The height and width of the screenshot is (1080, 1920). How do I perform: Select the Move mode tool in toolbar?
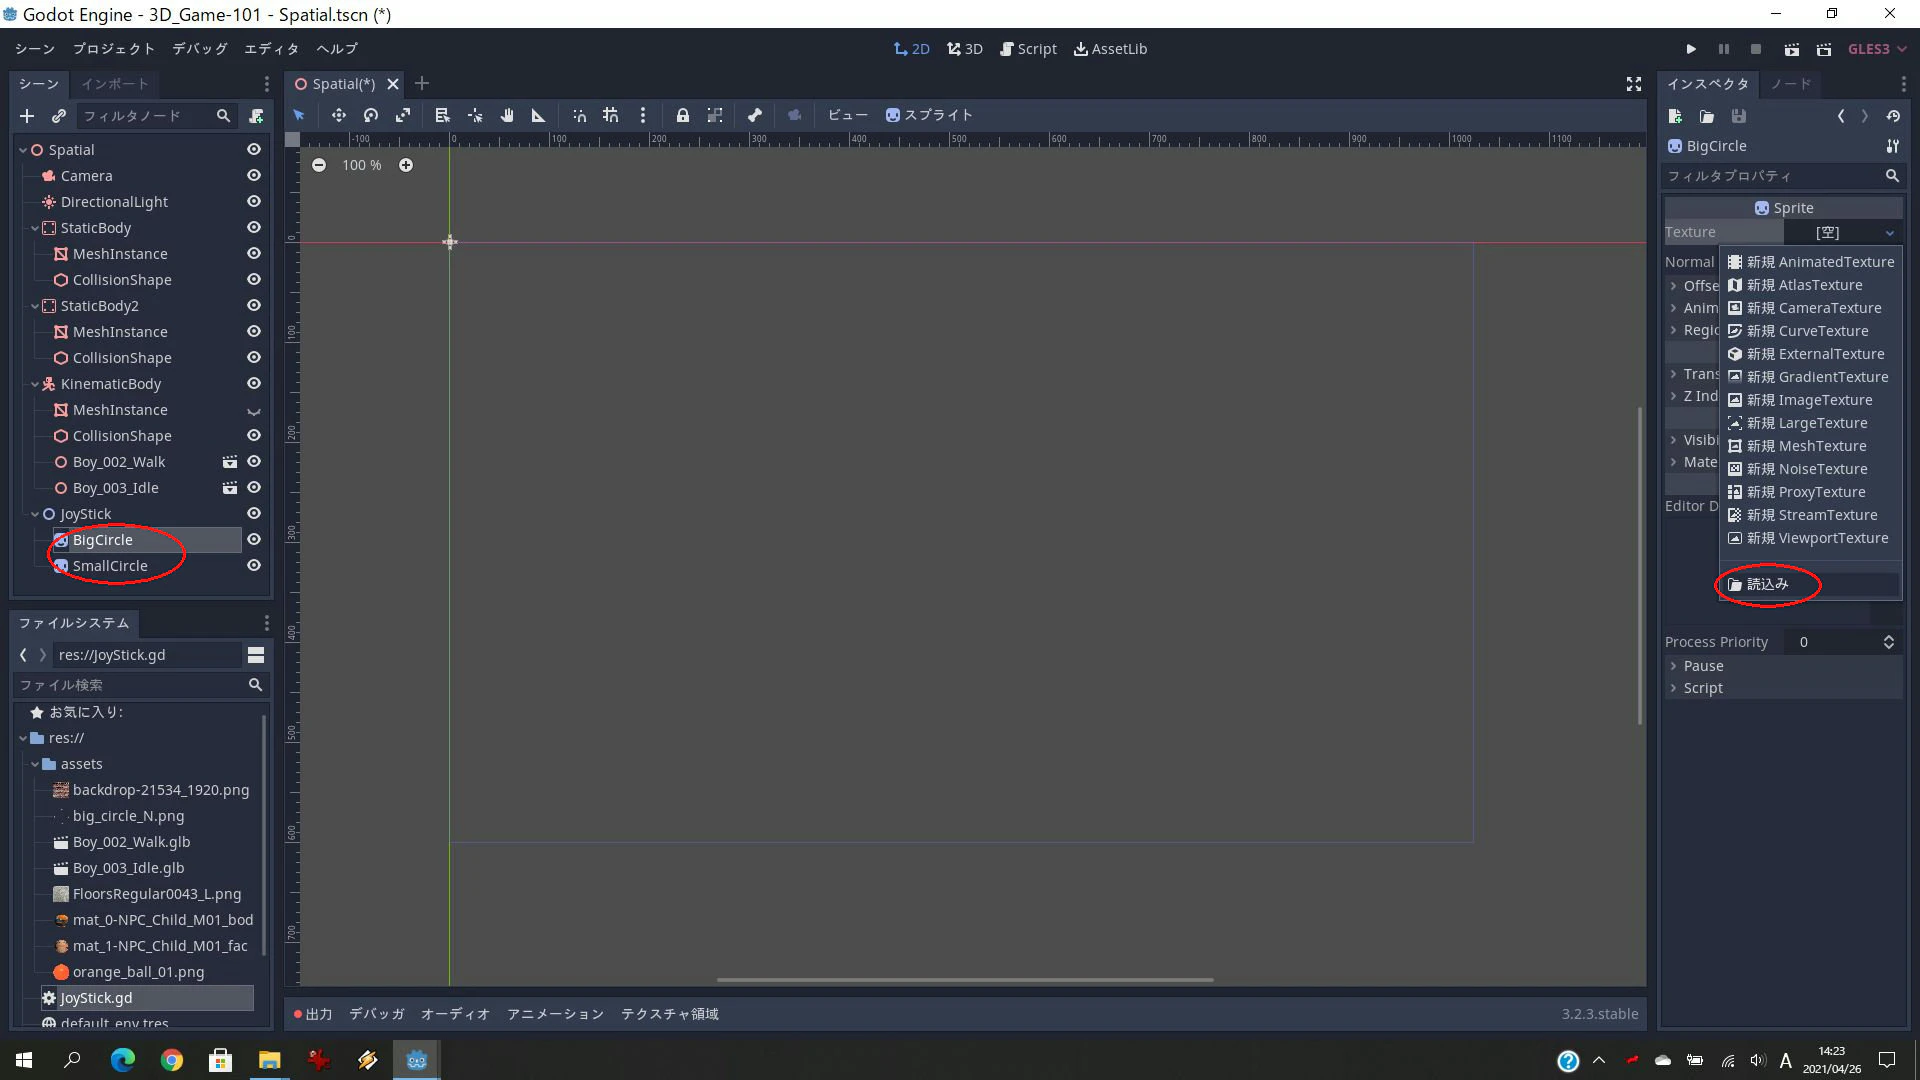click(x=338, y=115)
